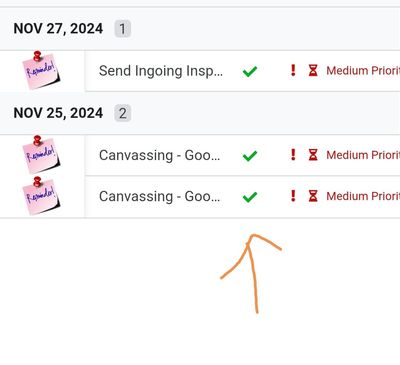The width and height of the screenshot is (400, 365).
Task: Click red exclamation icon on last Canvassing row
Action: (x=293, y=196)
